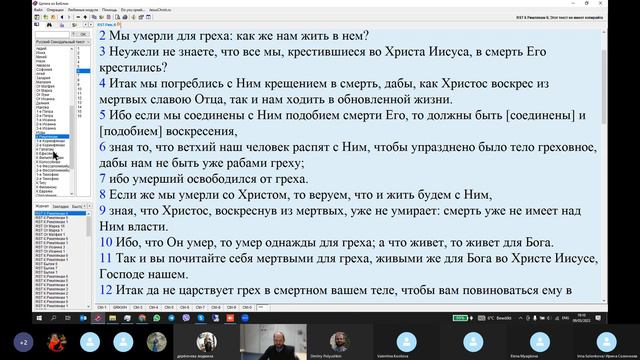Click the icon right of the minus icon
640x360 pixels.
click(85, 17)
